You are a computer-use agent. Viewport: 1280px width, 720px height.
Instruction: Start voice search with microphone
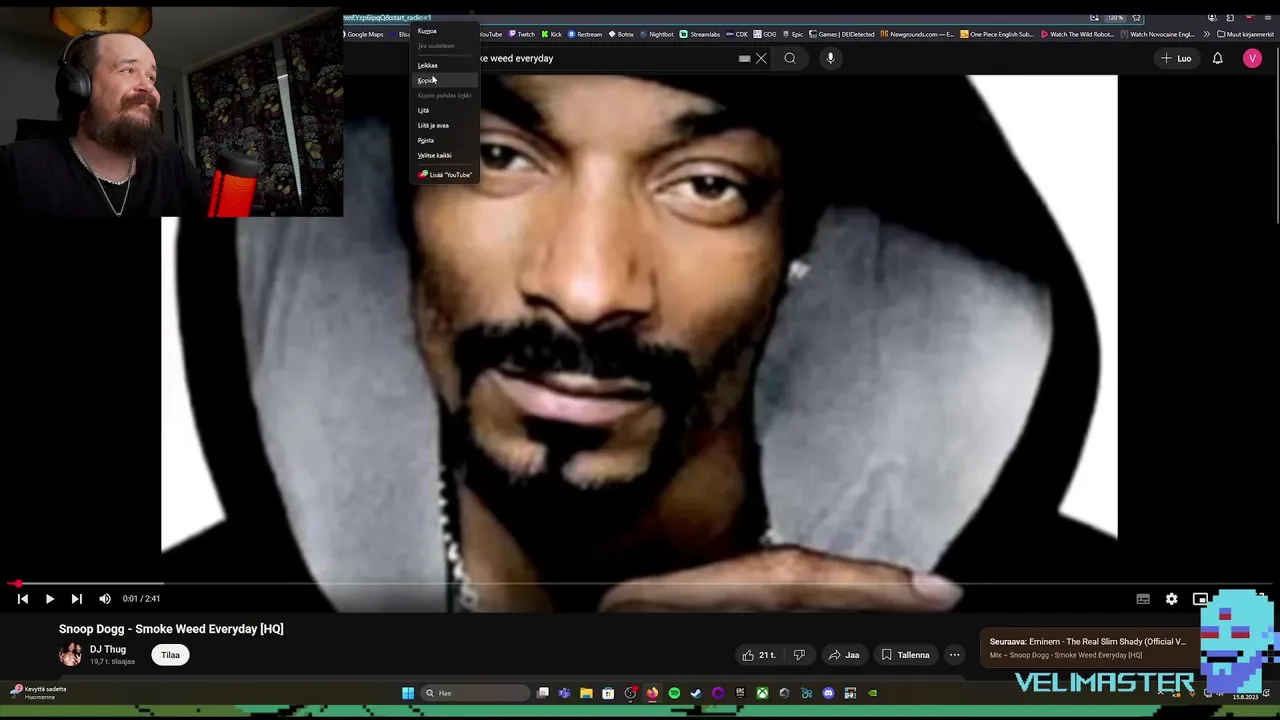[830, 58]
